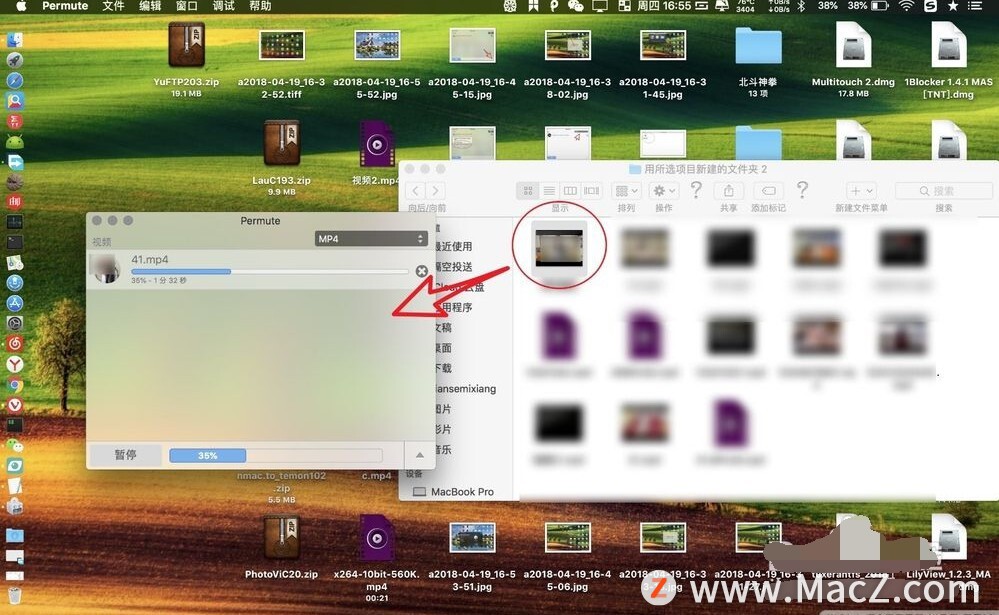Image resolution: width=999 pixels, height=615 pixels.
Task: Click the Bluetooth menu bar icon
Action: pyautogui.click(x=801, y=6)
